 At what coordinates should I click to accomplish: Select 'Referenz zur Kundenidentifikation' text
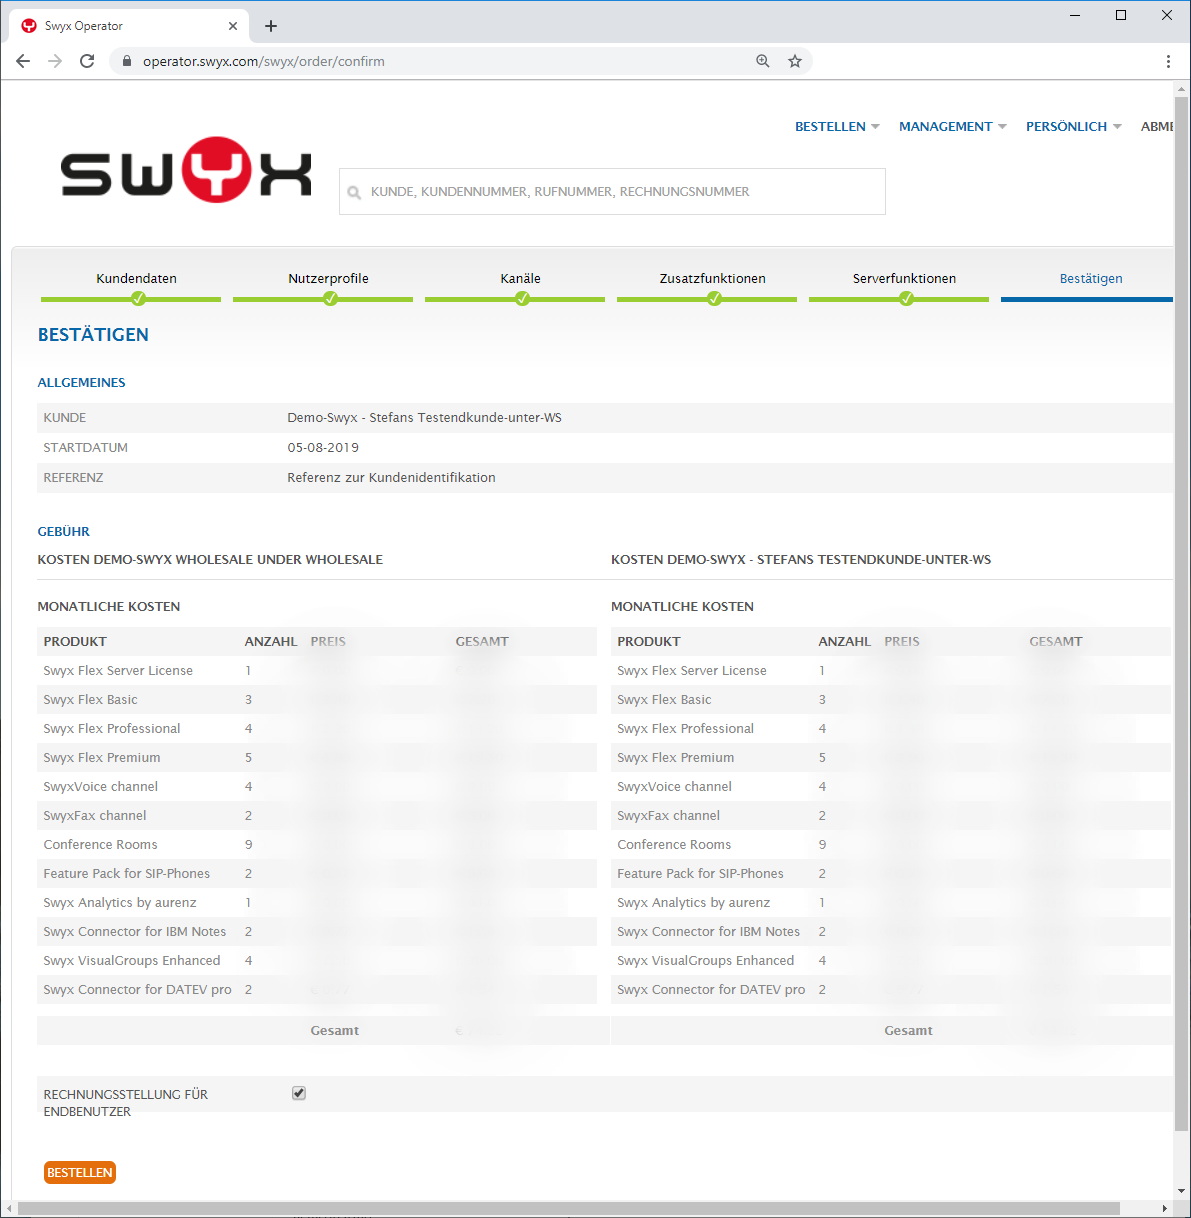pos(391,478)
